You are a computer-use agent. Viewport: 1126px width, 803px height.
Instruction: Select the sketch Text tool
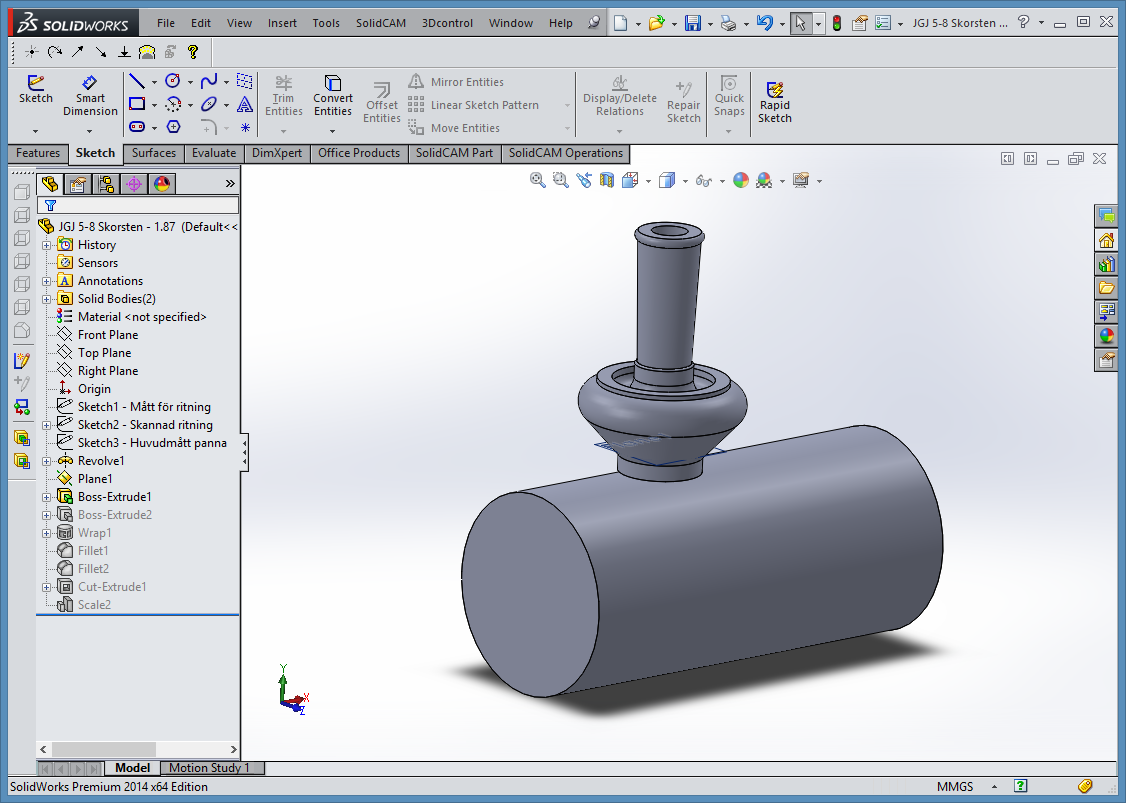click(245, 104)
